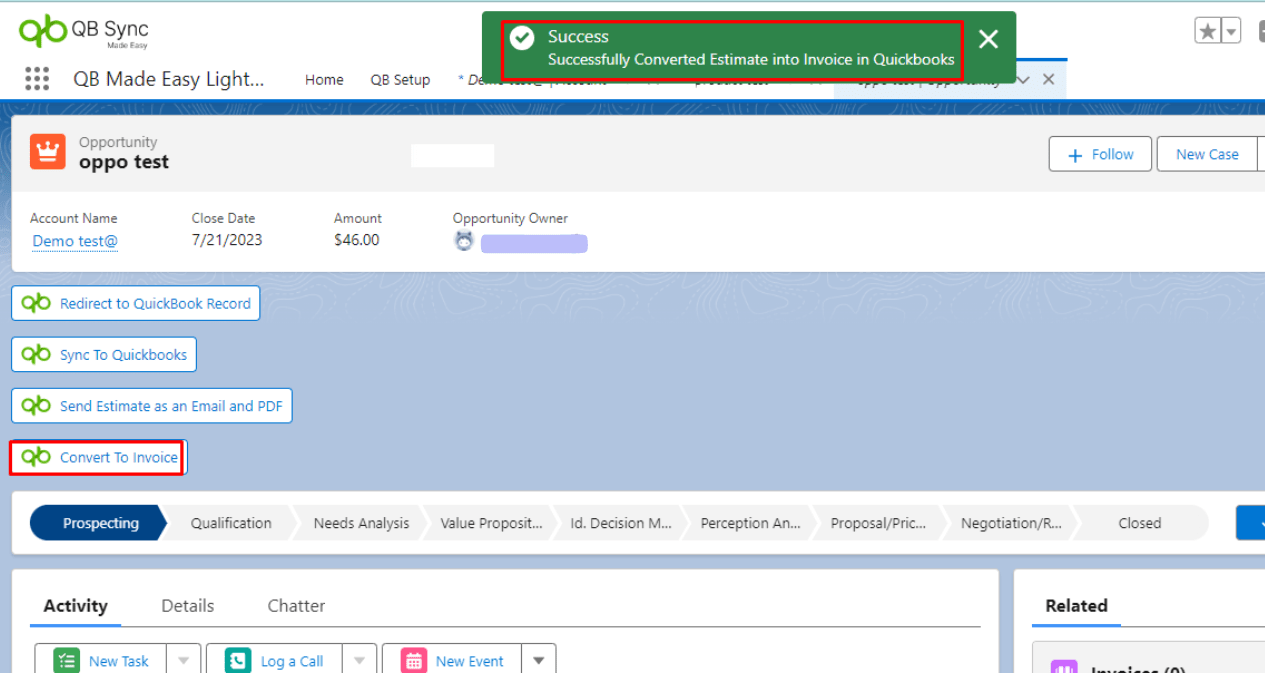This screenshot has height=673, width=1265.
Task: Select the Id. Decision Makers stage
Action: (x=621, y=523)
